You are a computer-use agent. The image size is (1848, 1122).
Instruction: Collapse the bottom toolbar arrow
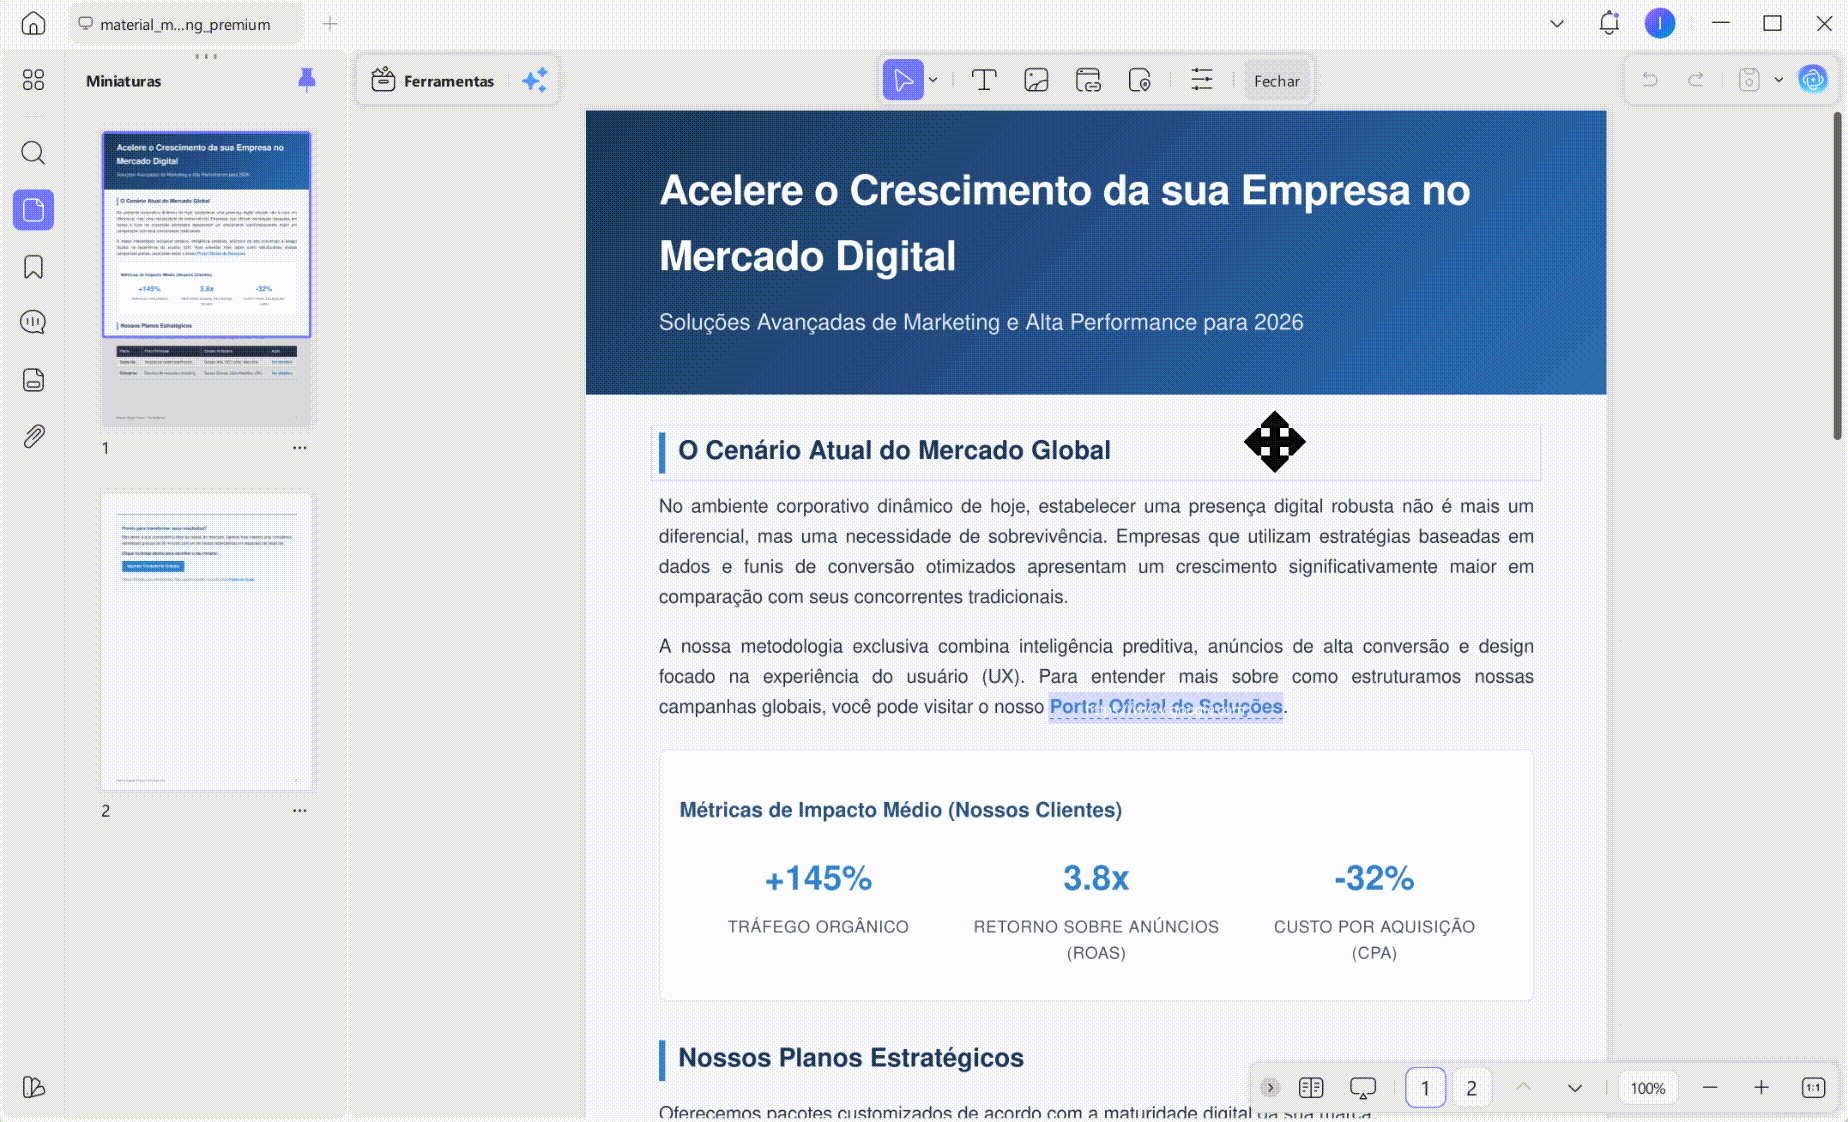(1270, 1087)
